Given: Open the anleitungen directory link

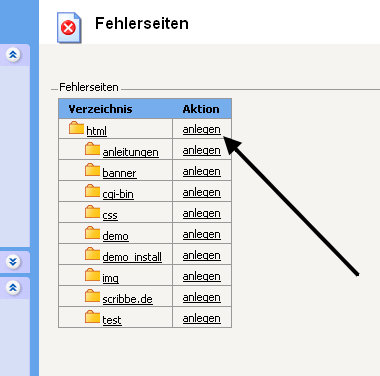Looking at the screenshot, I should coord(130,152).
